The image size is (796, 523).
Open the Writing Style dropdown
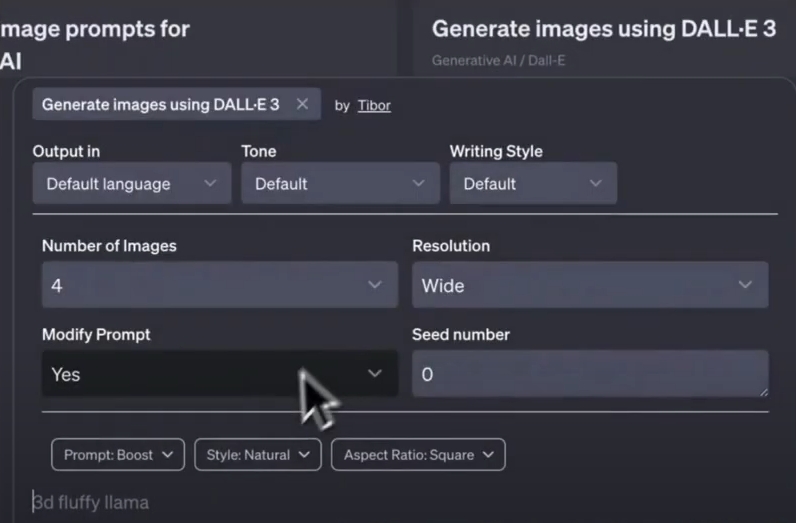pos(533,183)
